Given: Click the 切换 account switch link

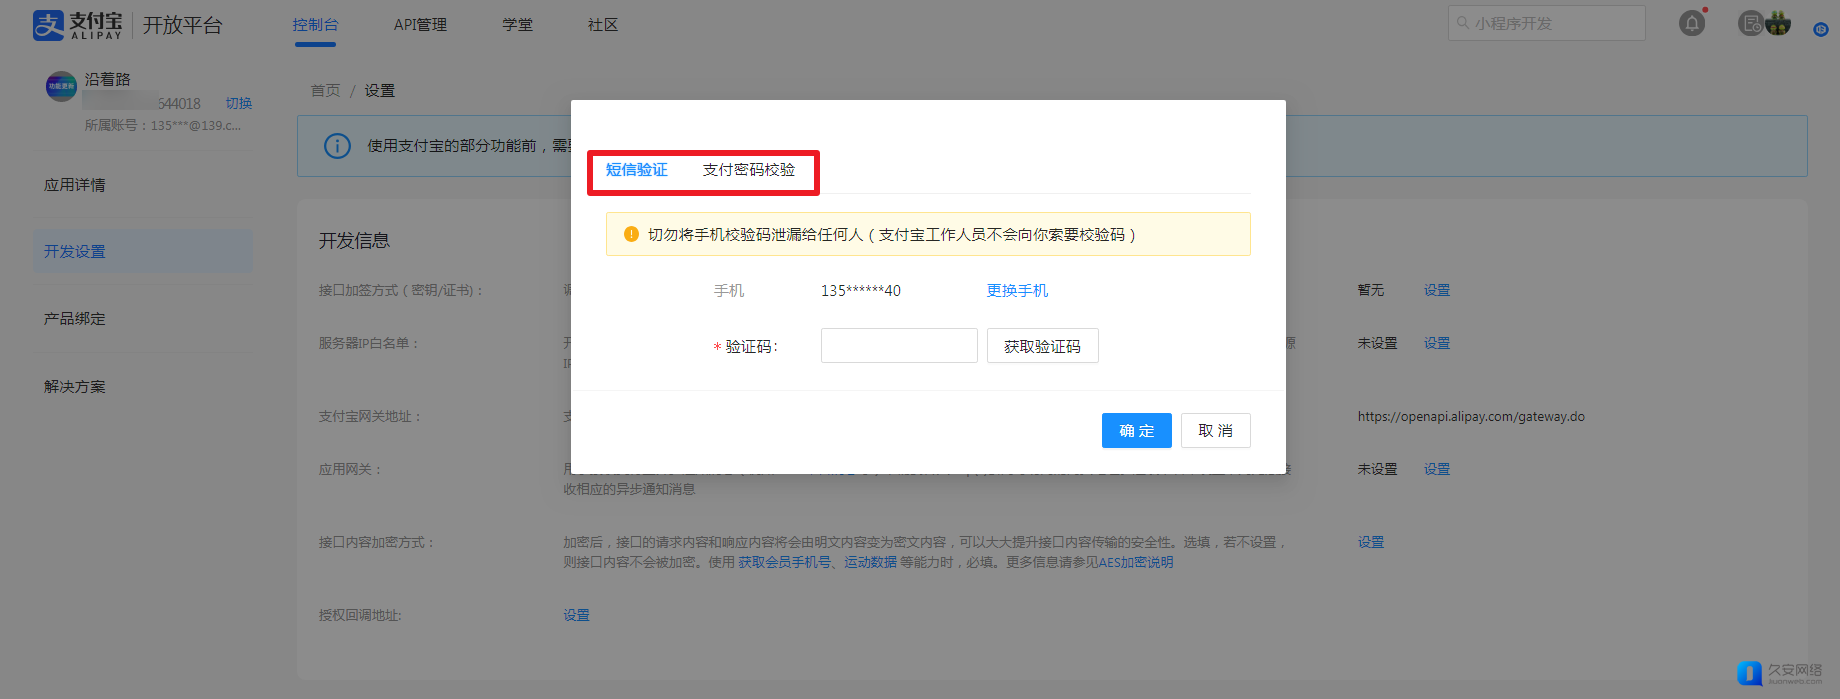Looking at the screenshot, I should click(238, 103).
